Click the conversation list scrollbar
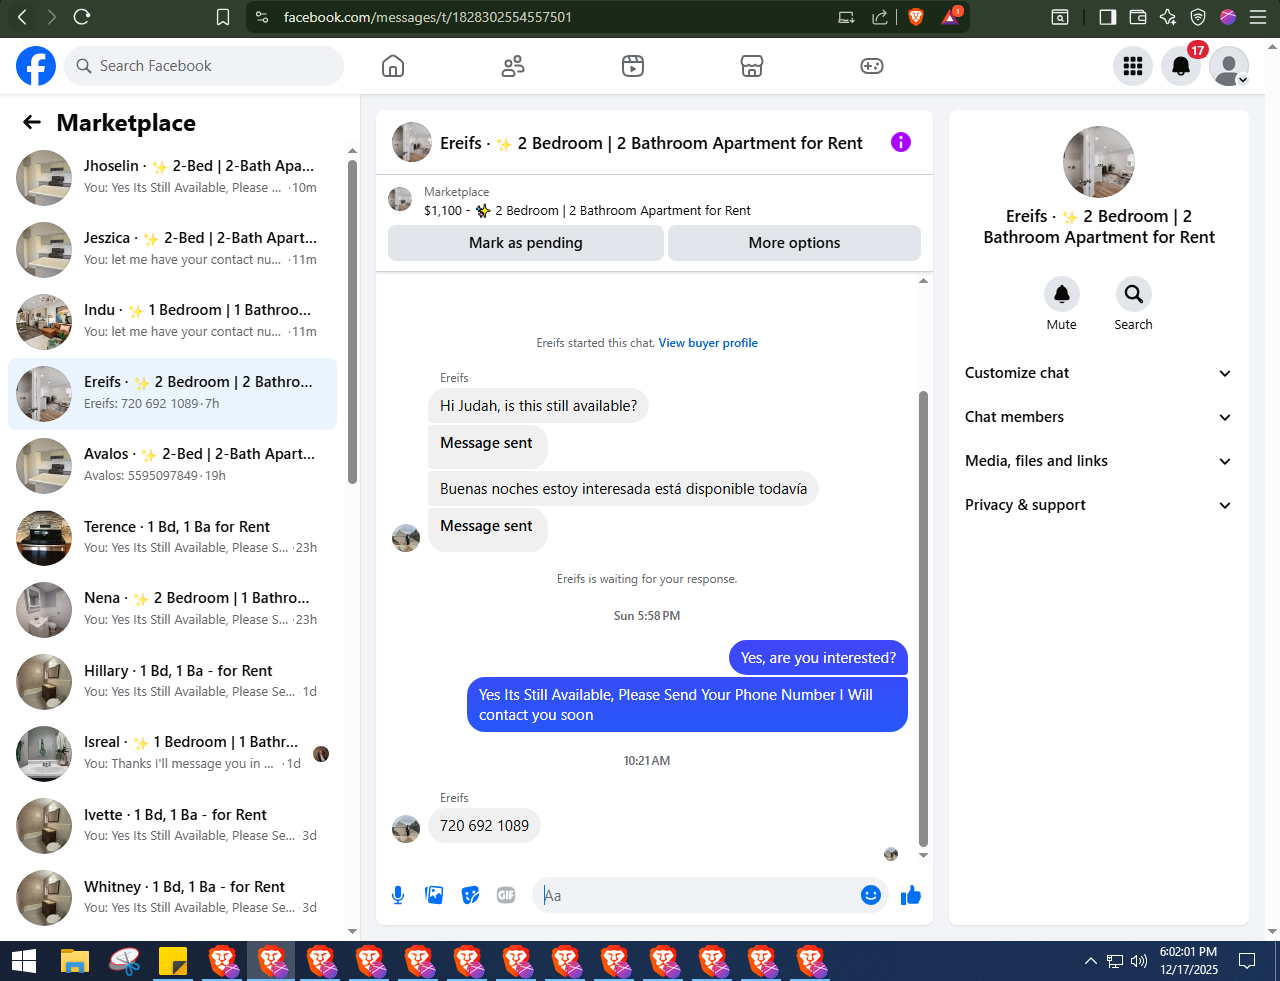 [x=352, y=322]
